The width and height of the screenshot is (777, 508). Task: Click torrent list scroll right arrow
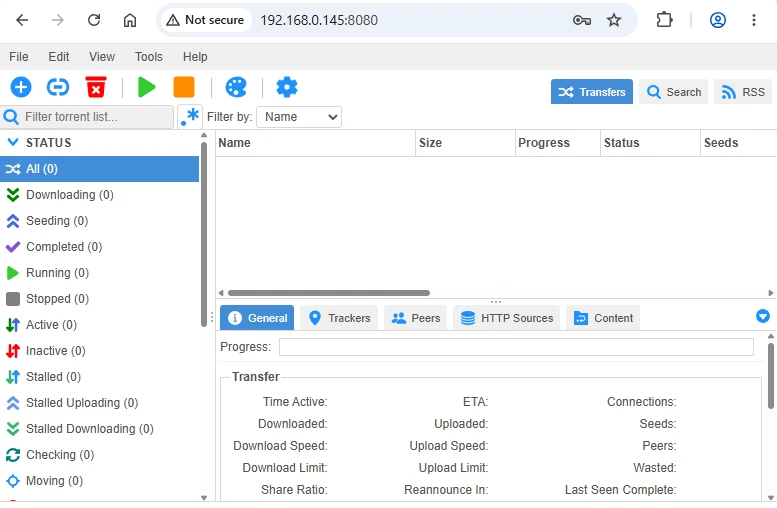pyautogui.click(x=771, y=293)
